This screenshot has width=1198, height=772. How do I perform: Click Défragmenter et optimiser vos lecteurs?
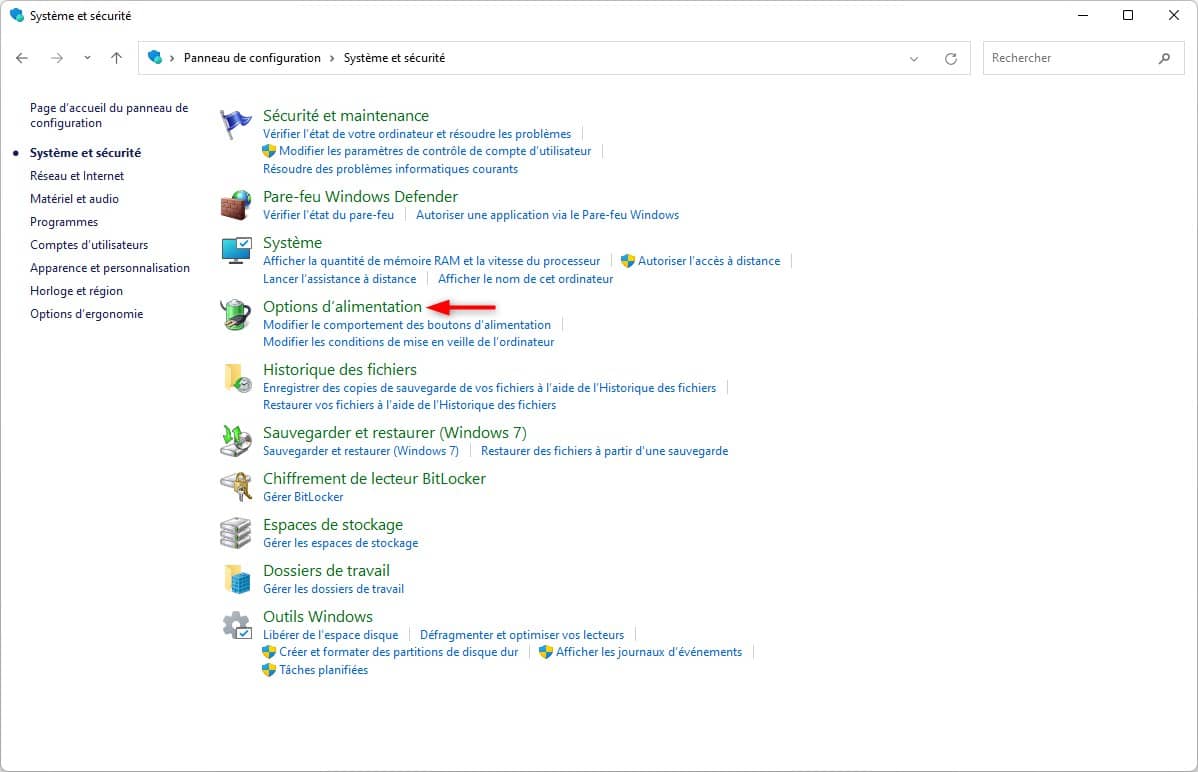tap(522, 634)
